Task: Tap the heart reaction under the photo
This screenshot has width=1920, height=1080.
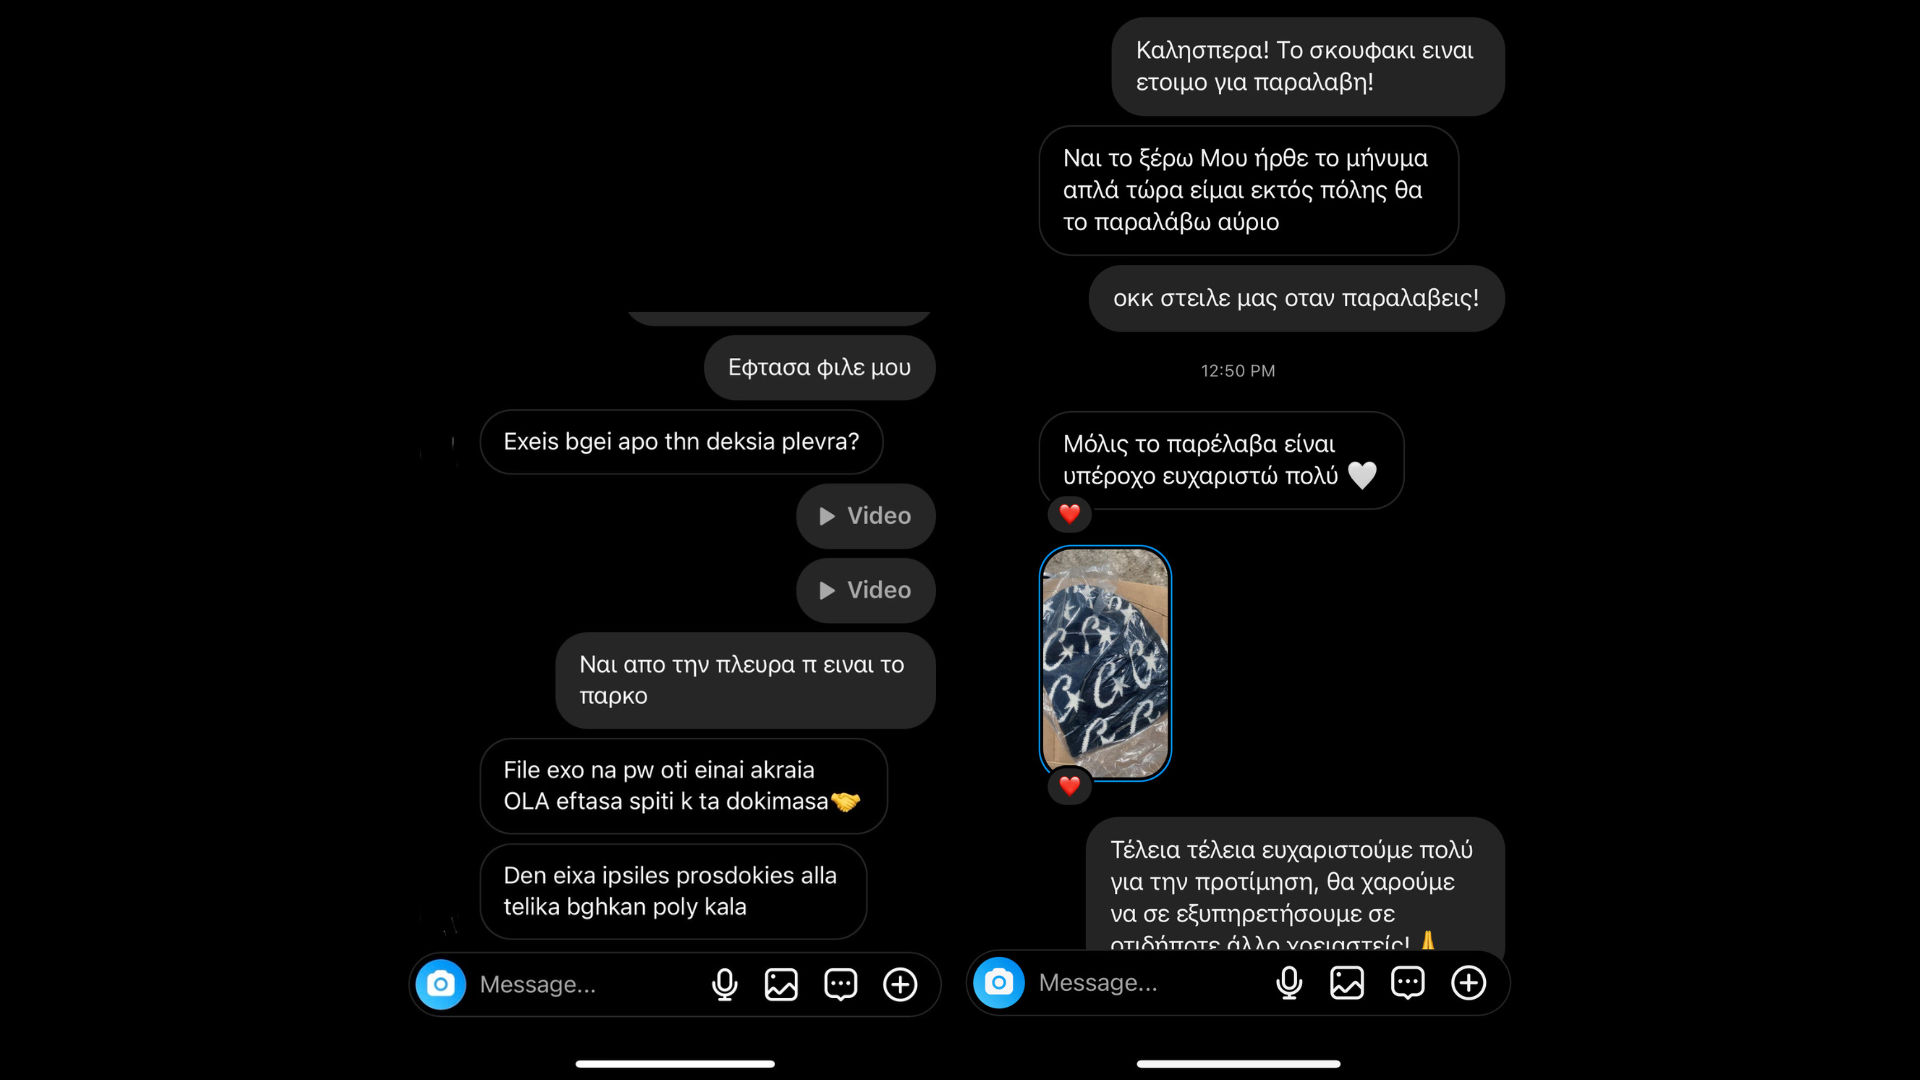Action: (1069, 786)
